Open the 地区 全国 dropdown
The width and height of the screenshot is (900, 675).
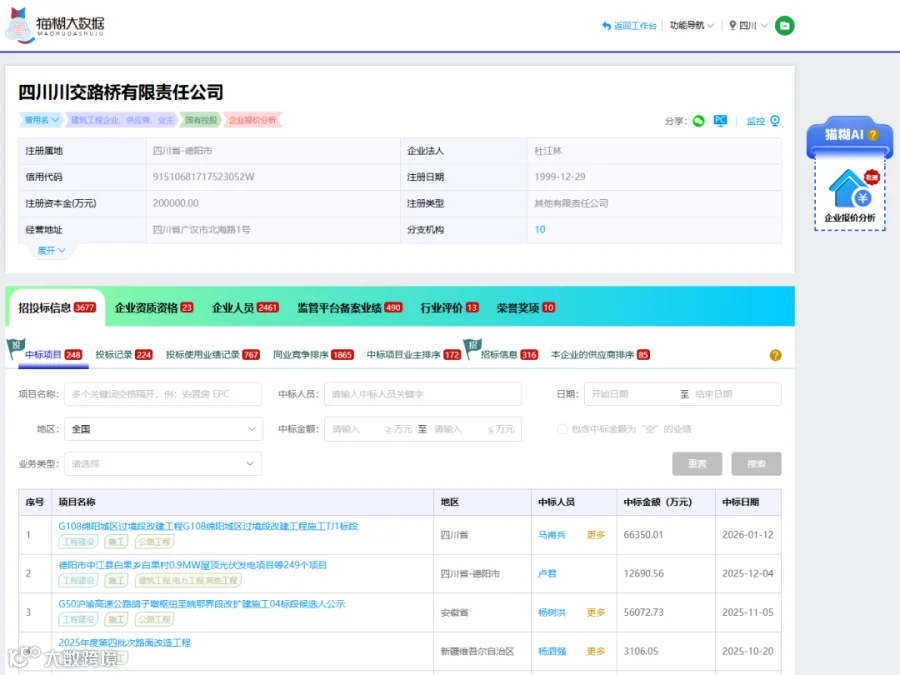point(164,429)
